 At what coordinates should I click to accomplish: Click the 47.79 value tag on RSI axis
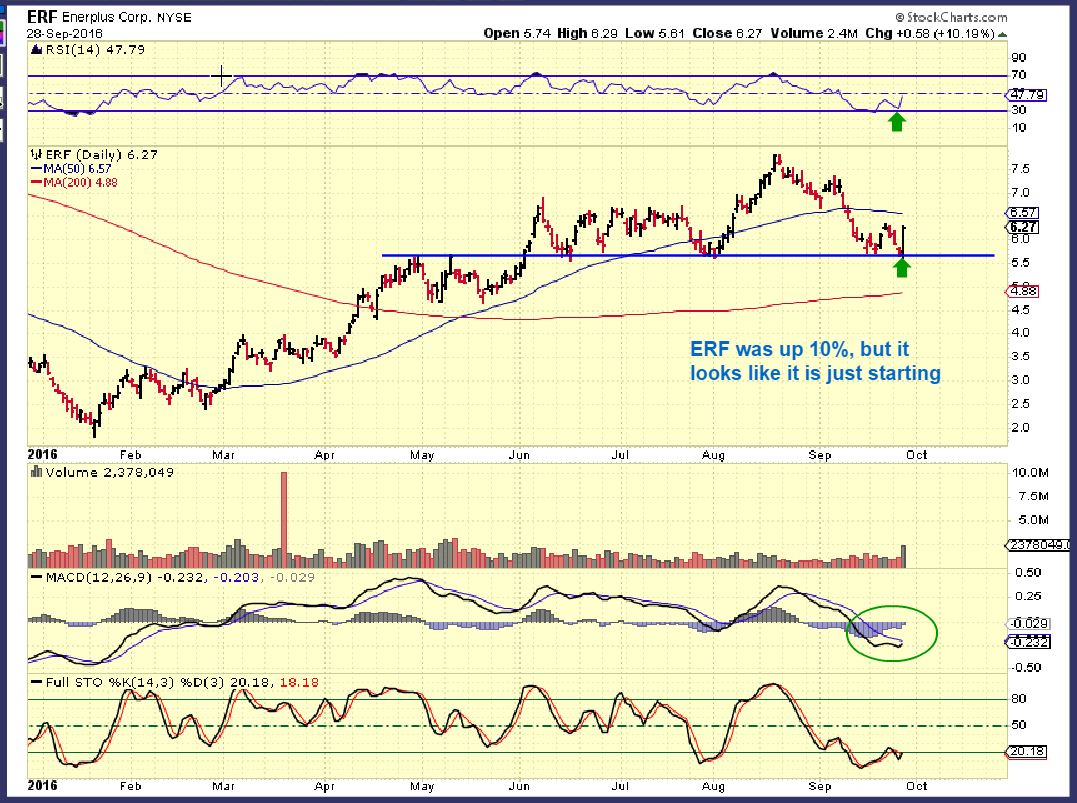coord(1027,94)
